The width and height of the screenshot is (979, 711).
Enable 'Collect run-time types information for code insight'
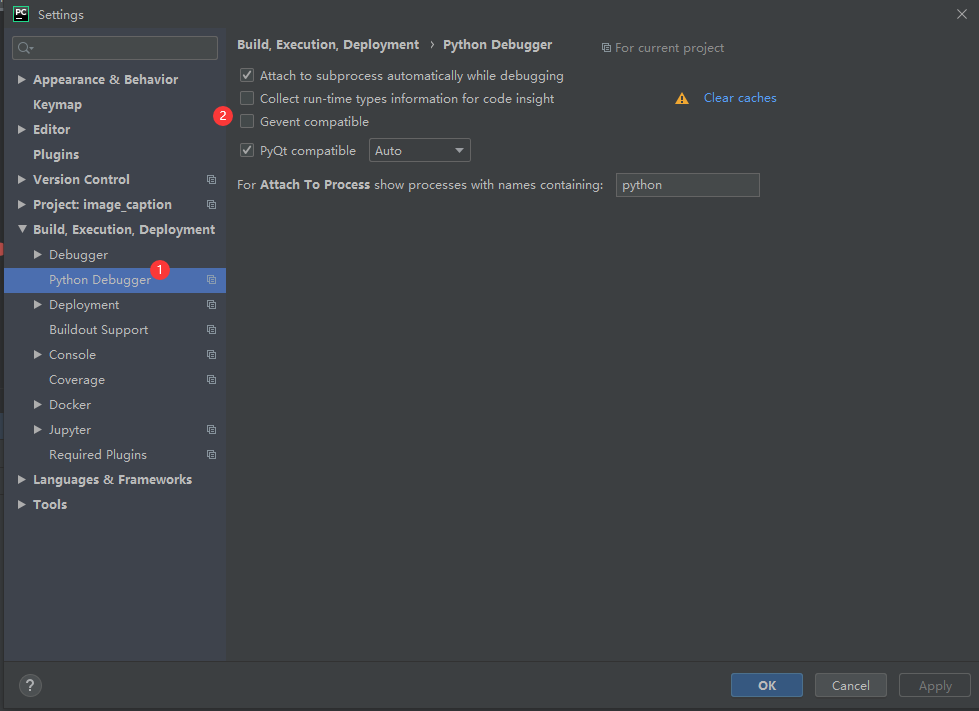point(245,97)
